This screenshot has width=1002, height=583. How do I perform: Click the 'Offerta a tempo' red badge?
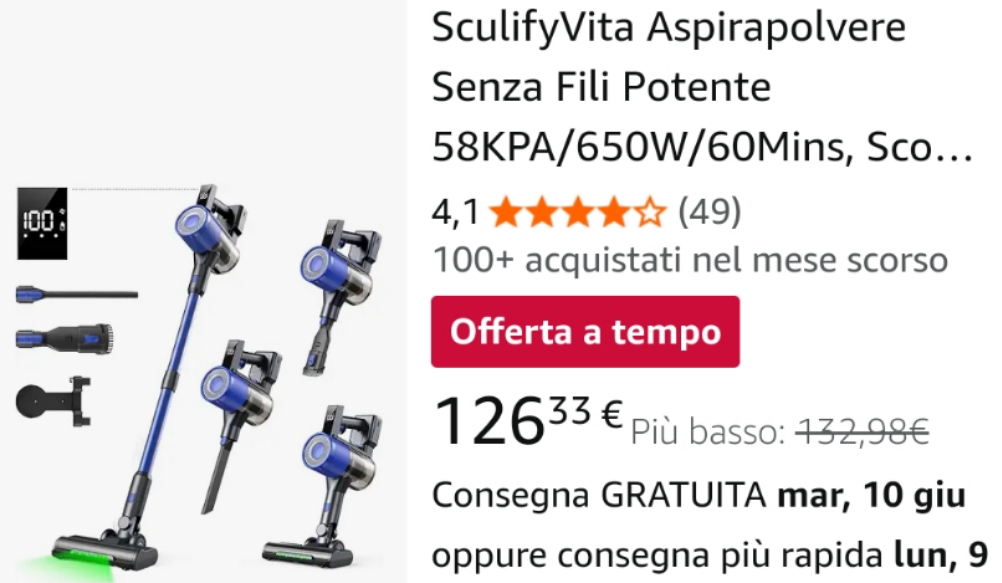point(585,331)
